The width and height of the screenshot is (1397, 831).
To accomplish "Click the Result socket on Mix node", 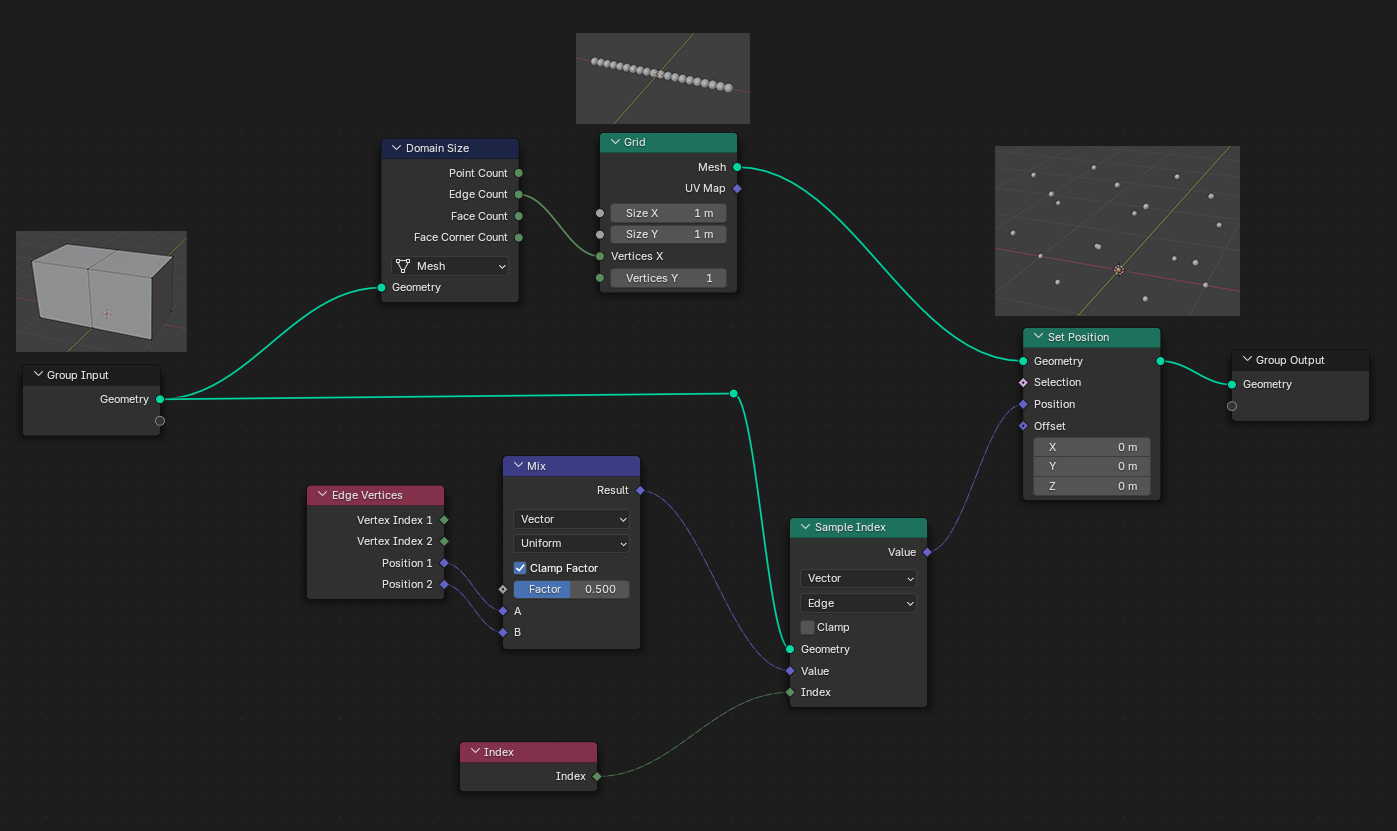I will (640, 490).
